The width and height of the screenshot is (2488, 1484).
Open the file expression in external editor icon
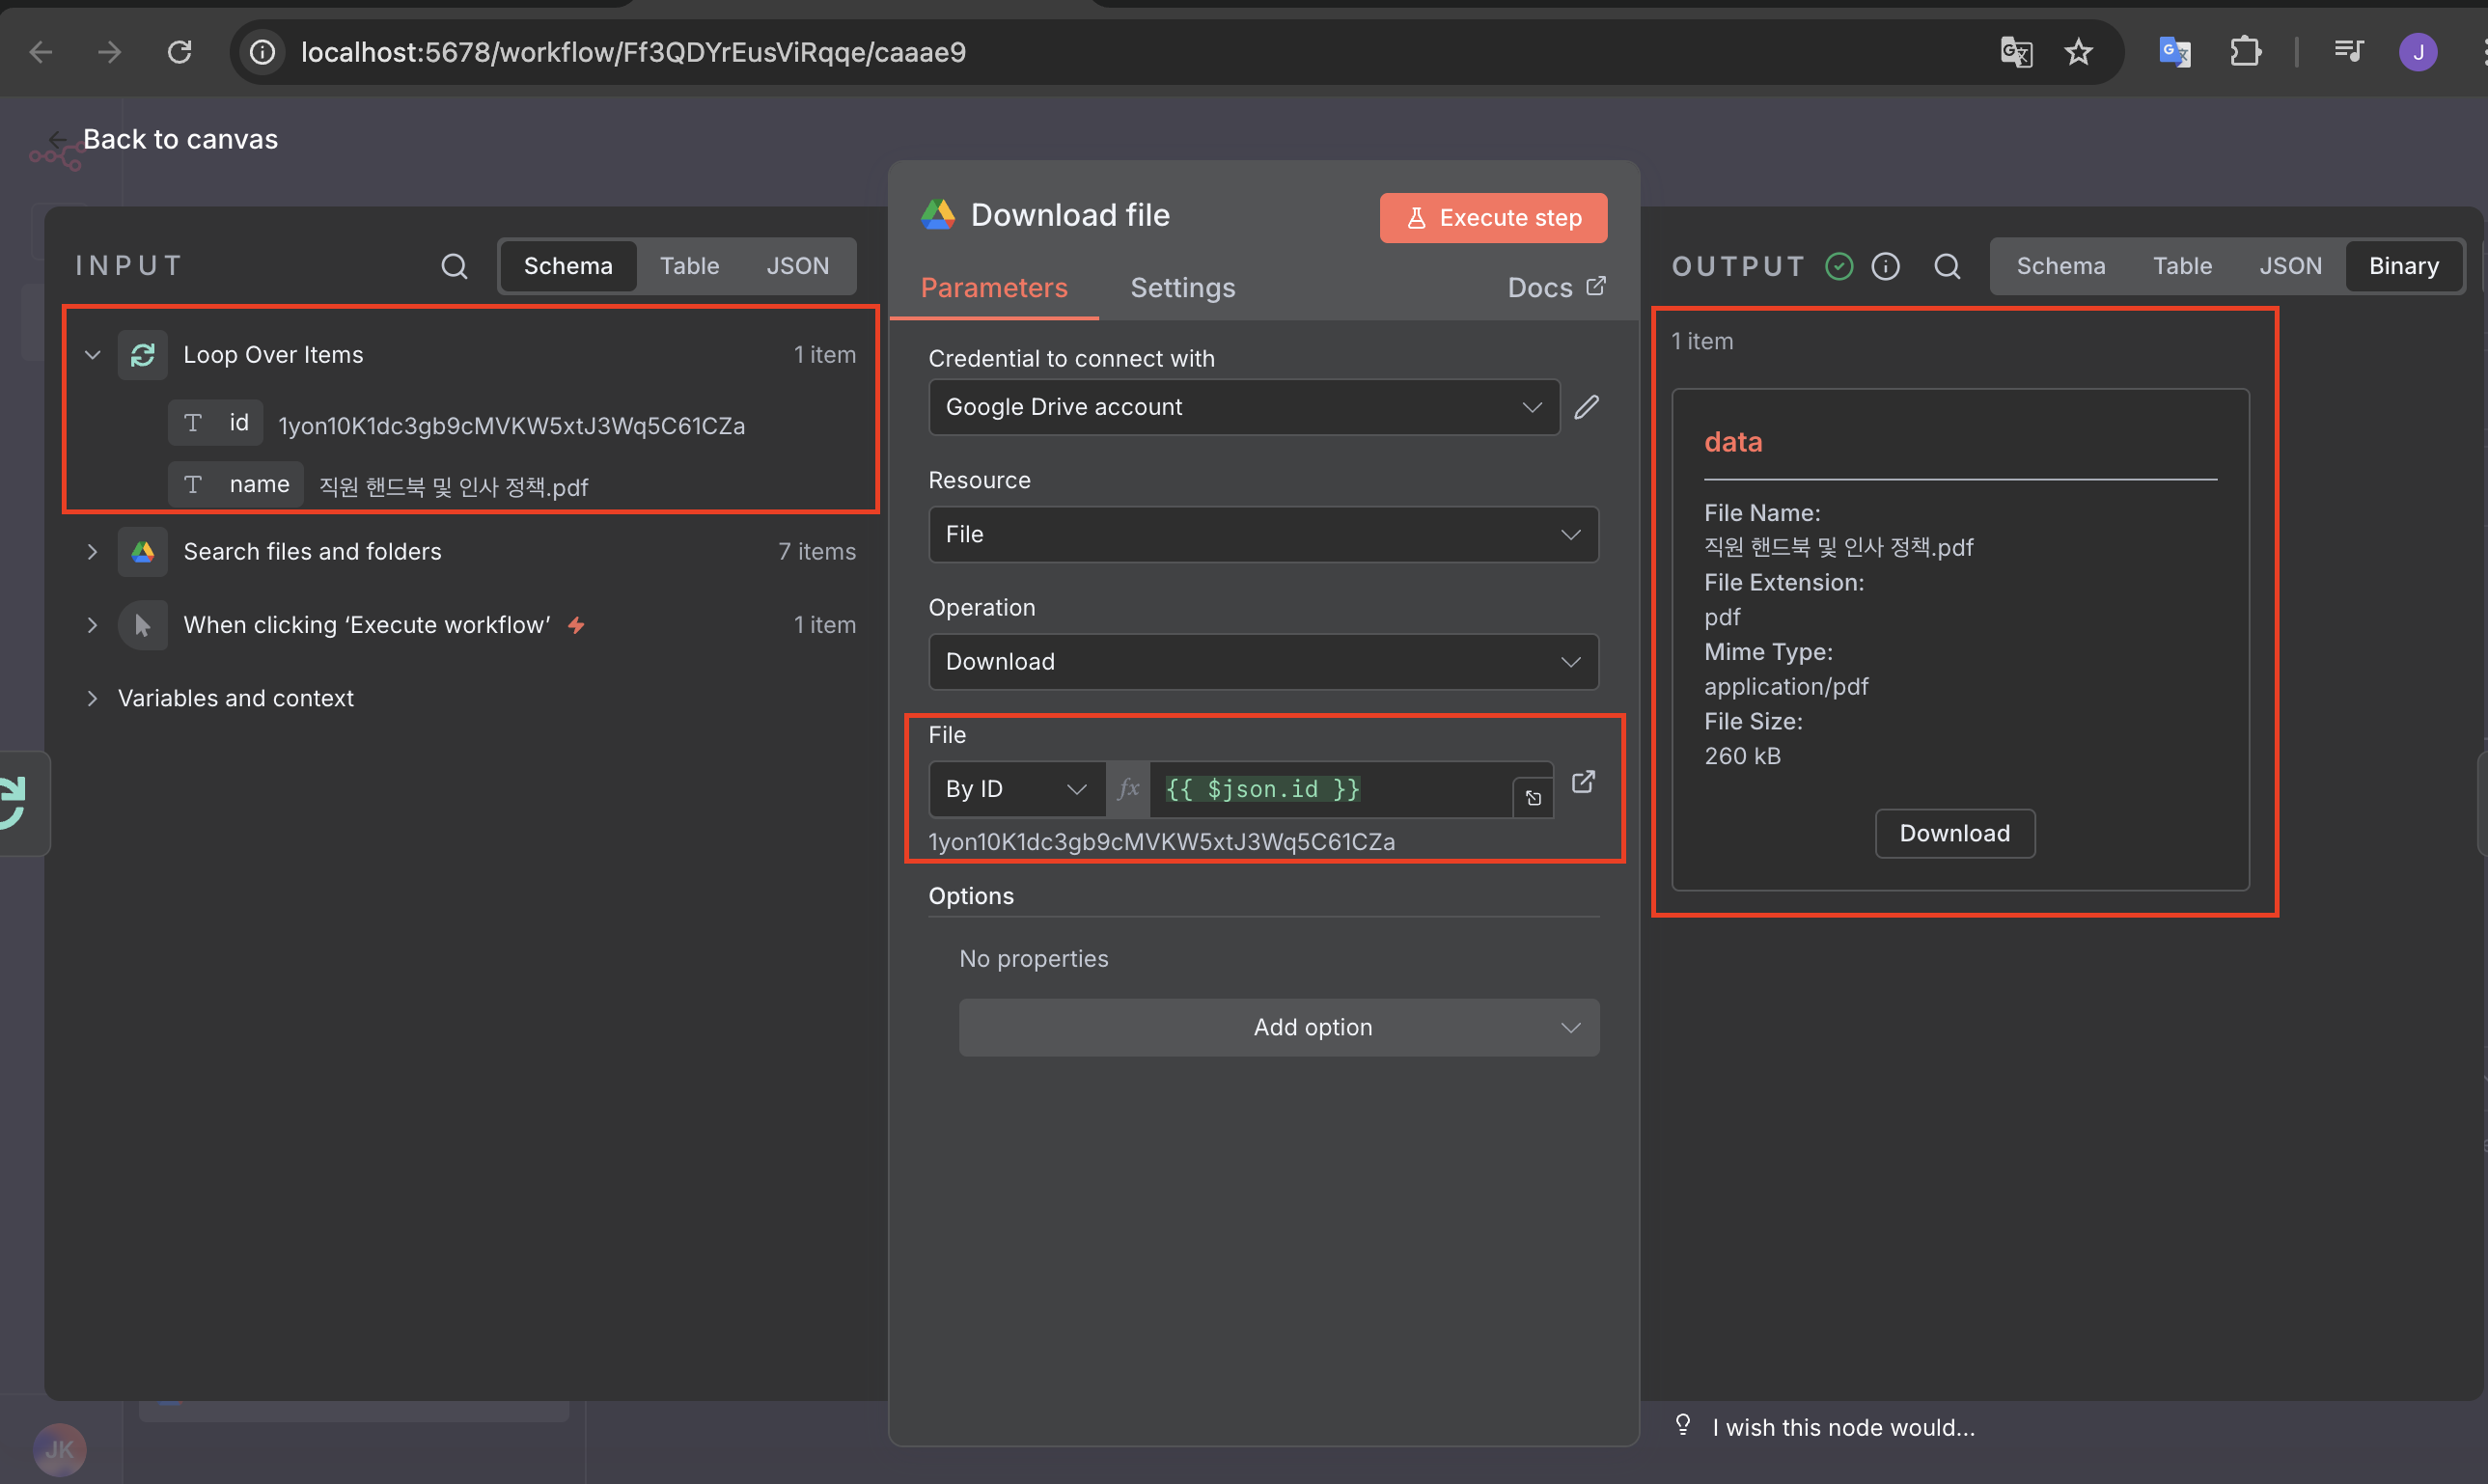[1583, 782]
